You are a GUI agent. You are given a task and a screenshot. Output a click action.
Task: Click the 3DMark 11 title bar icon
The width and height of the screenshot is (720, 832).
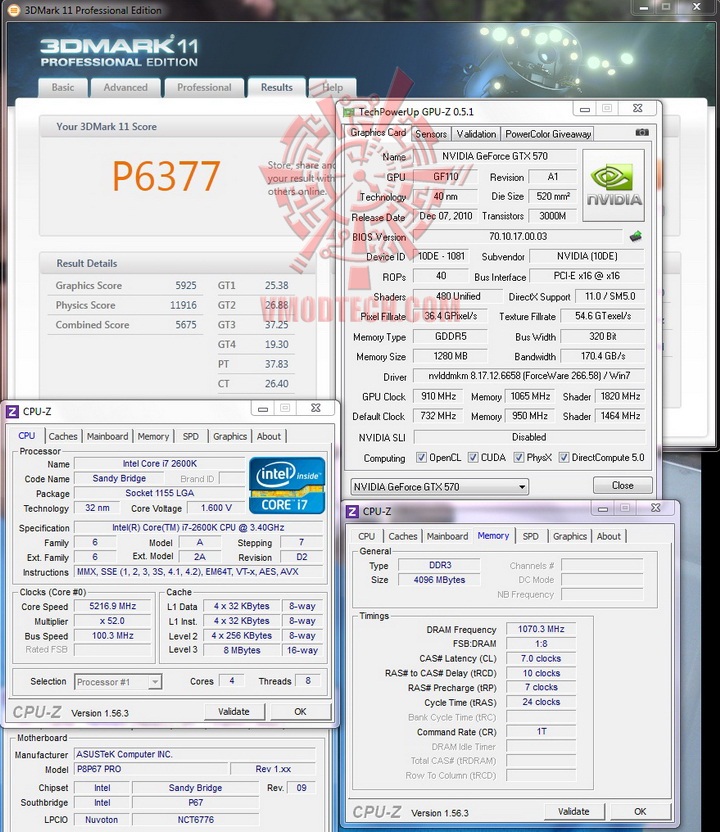click(x=14, y=10)
